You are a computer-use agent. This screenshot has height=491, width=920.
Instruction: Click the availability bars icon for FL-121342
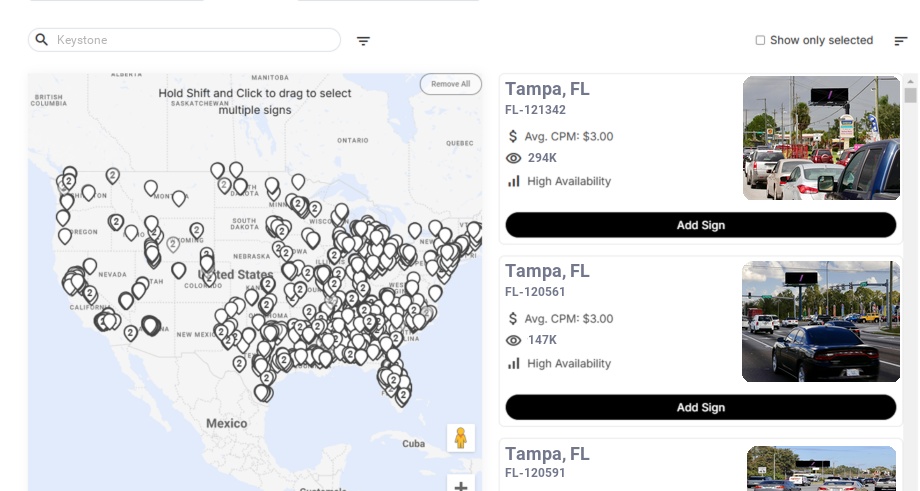(x=514, y=181)
